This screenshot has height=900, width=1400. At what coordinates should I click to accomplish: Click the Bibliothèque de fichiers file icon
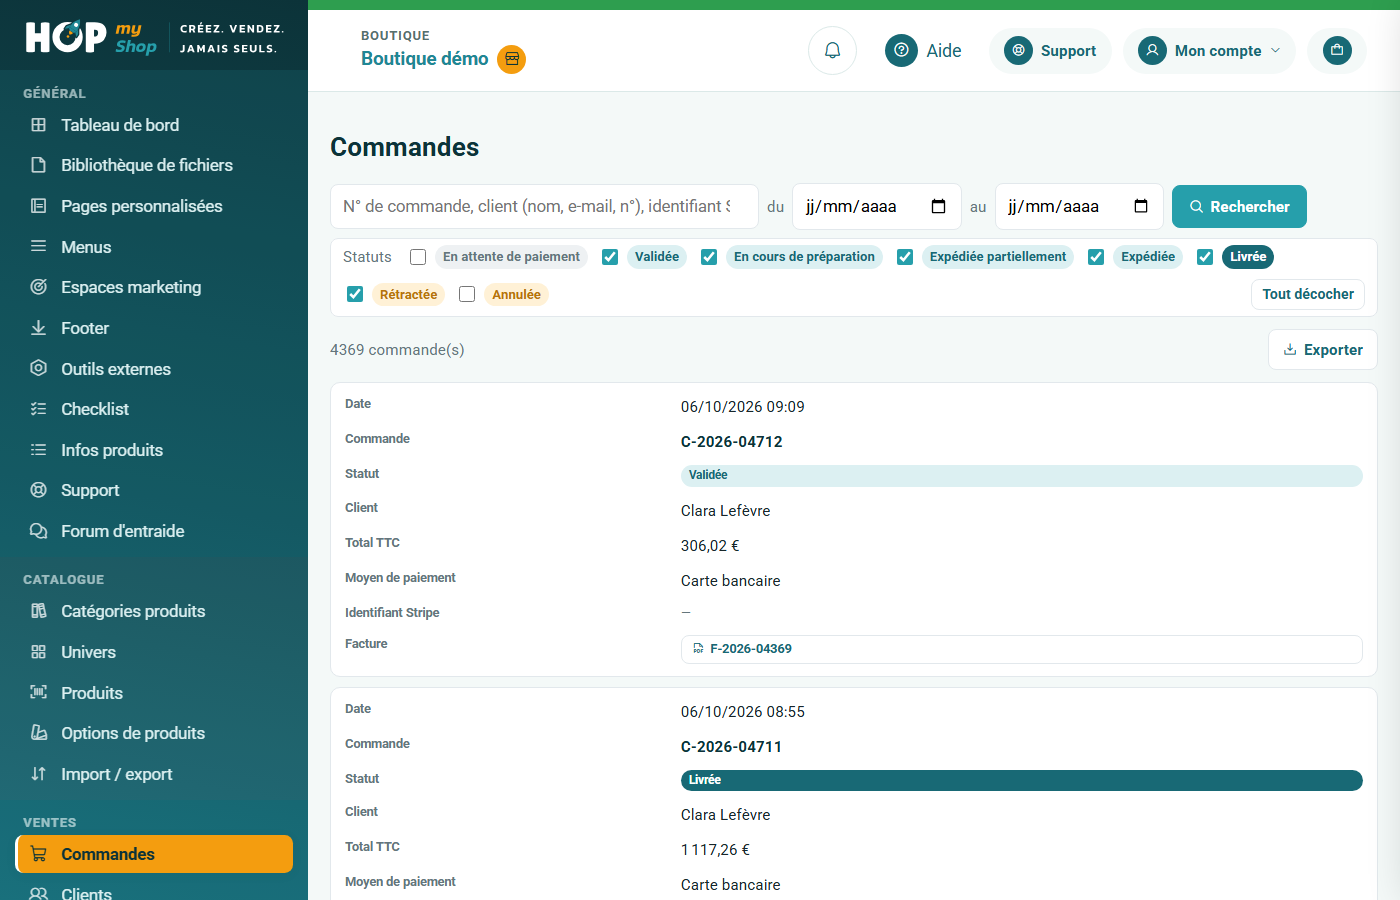[x=38, y=165]
